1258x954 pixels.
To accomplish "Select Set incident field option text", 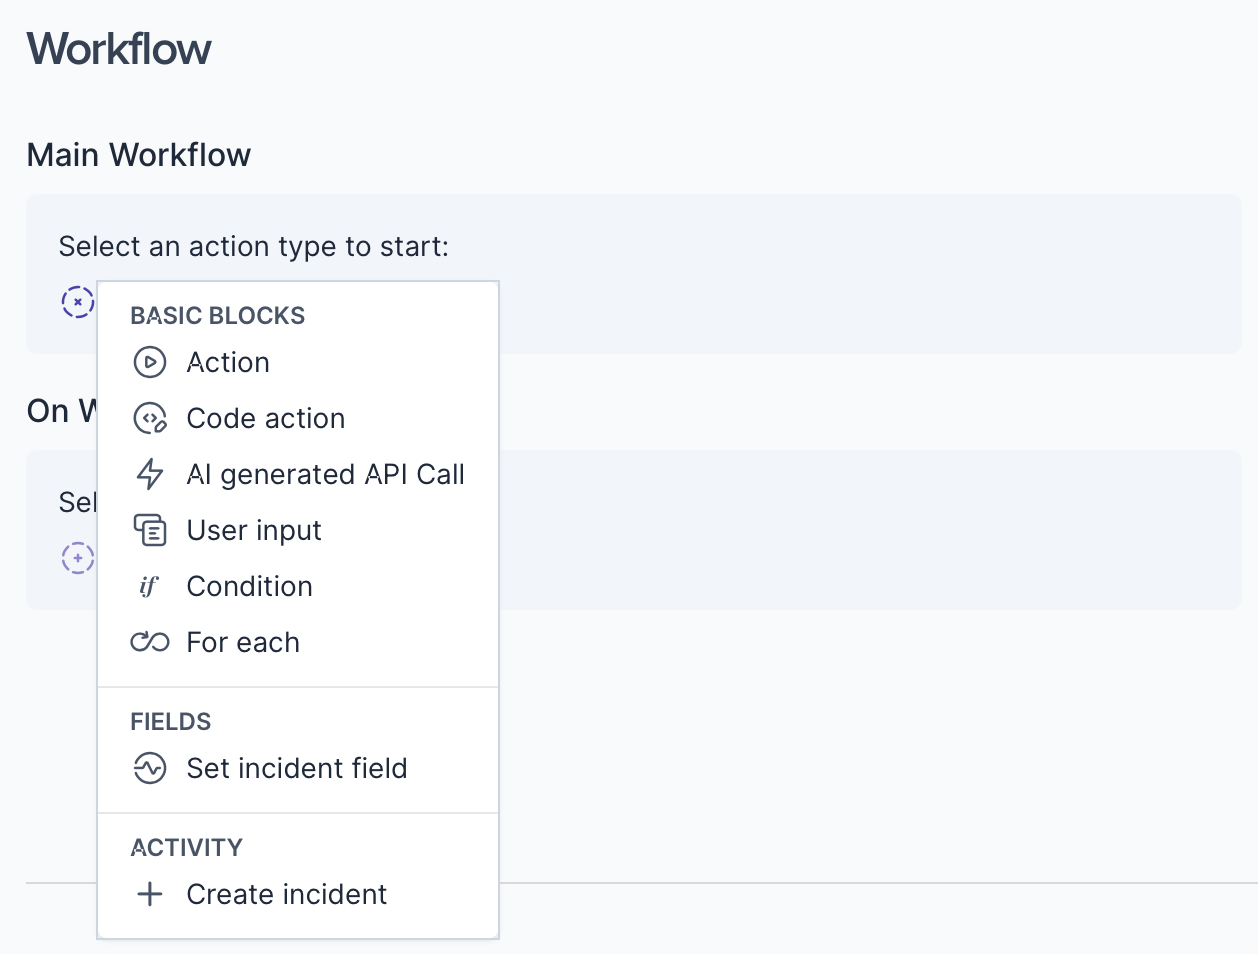I will [x=297, y=768].
